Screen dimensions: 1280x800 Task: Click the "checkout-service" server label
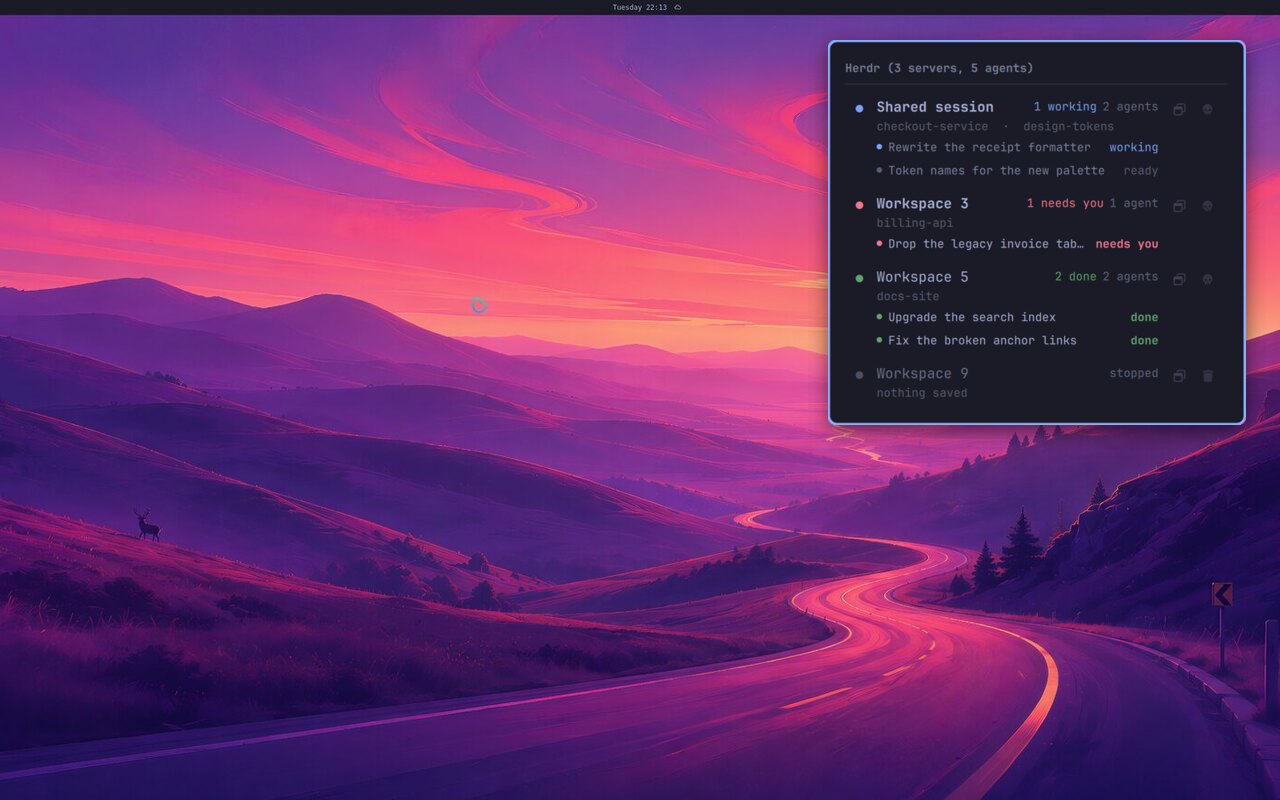tap(932, 127)
